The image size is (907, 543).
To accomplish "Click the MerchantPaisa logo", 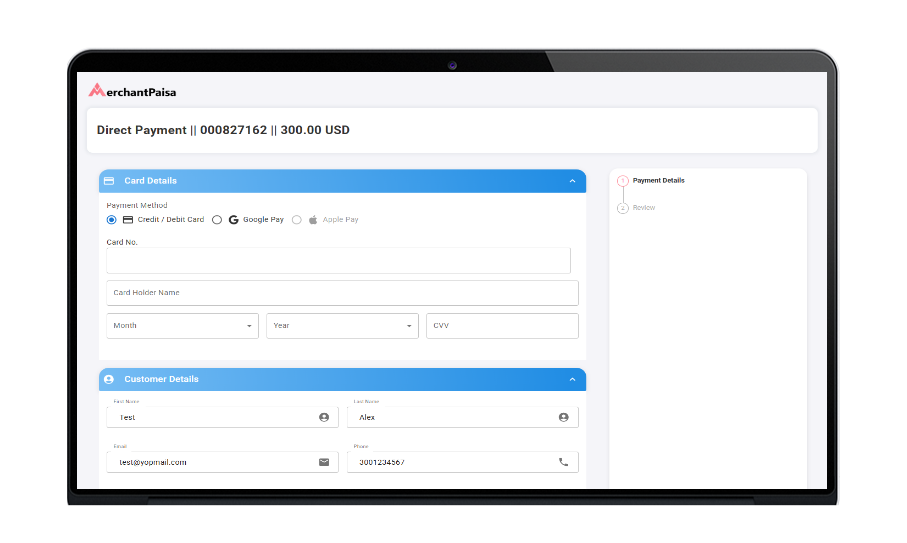I will 132,91.
